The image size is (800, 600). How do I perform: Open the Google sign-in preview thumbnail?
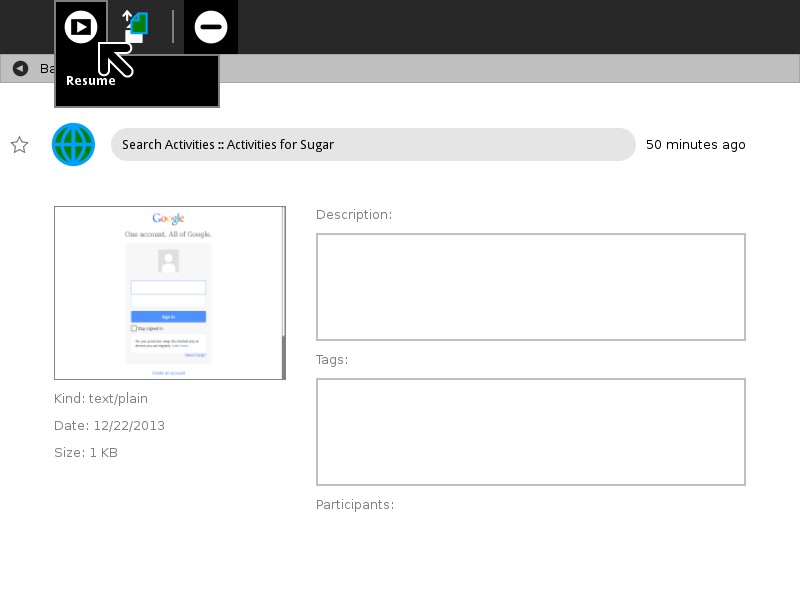[x=169, y=292]
